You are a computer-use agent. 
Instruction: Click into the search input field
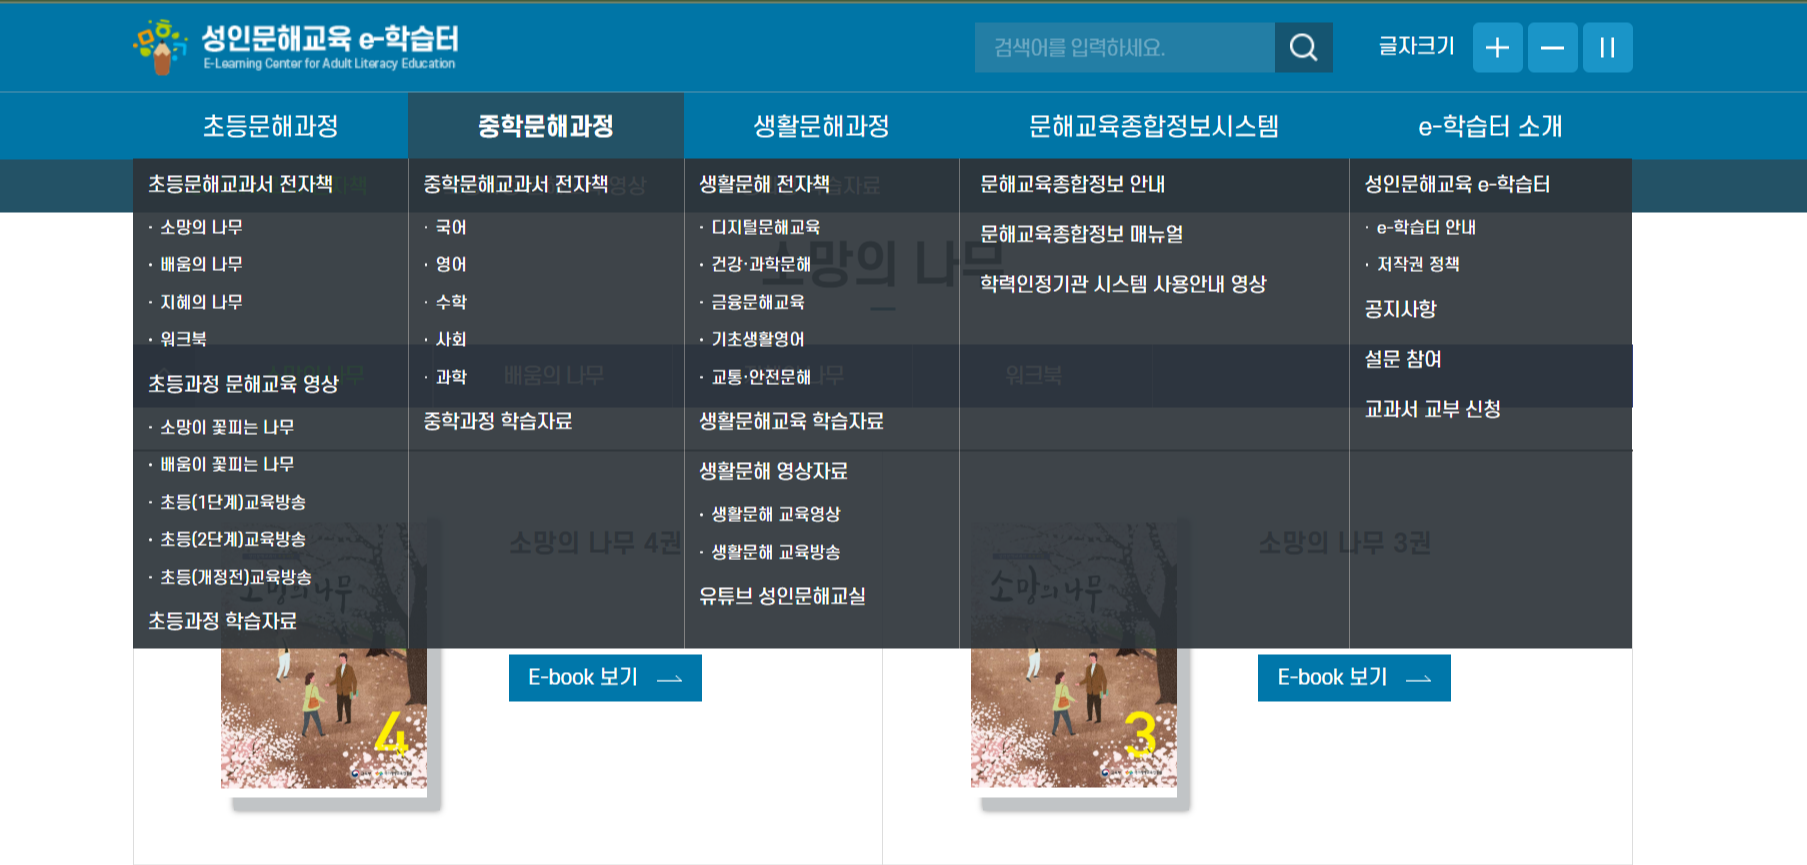point(1124,47)
